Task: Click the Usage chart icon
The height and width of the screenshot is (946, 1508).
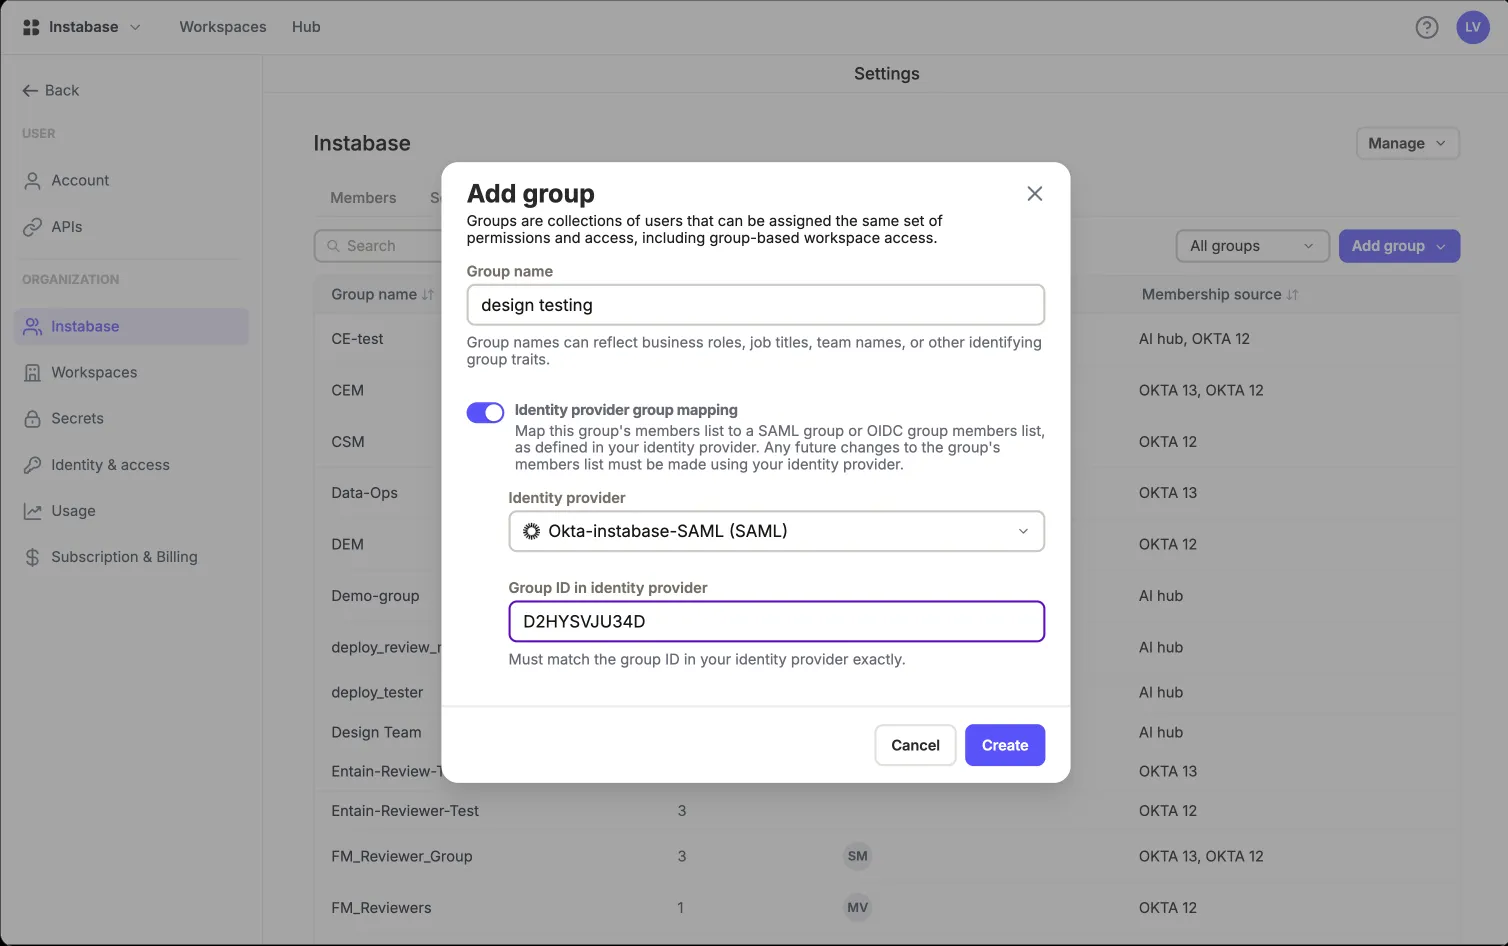Action: tap(32, 511)
